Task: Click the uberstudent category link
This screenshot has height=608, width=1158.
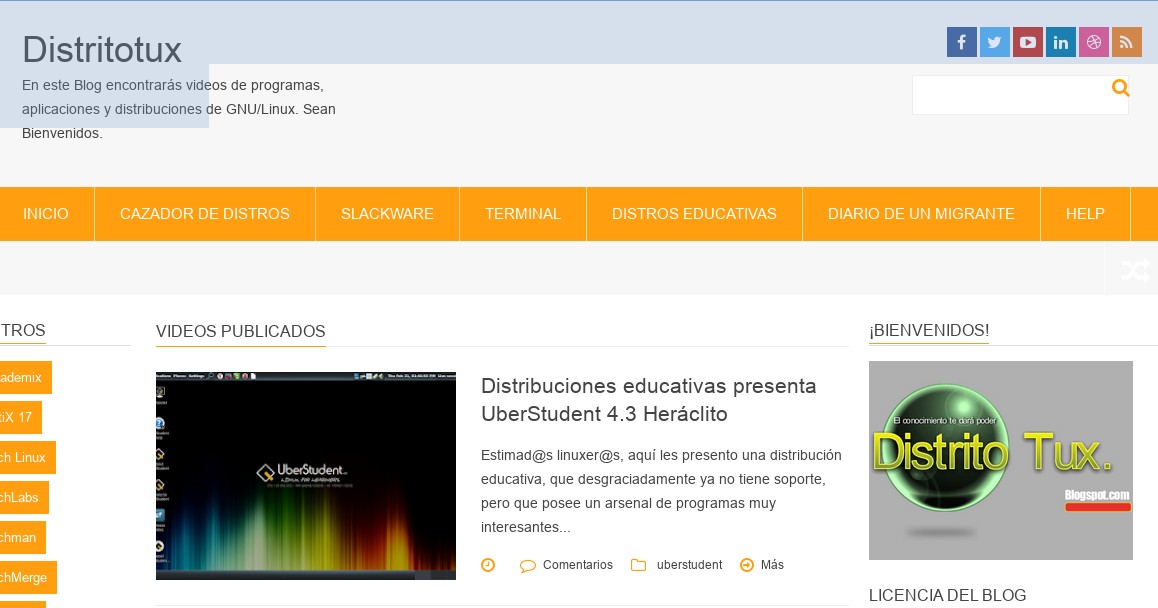Action: (689, 564)
